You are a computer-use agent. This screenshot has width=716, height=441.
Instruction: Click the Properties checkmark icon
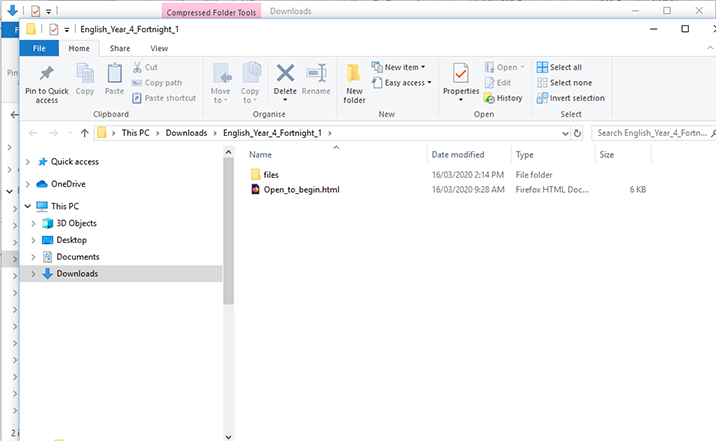coord(461,73)
